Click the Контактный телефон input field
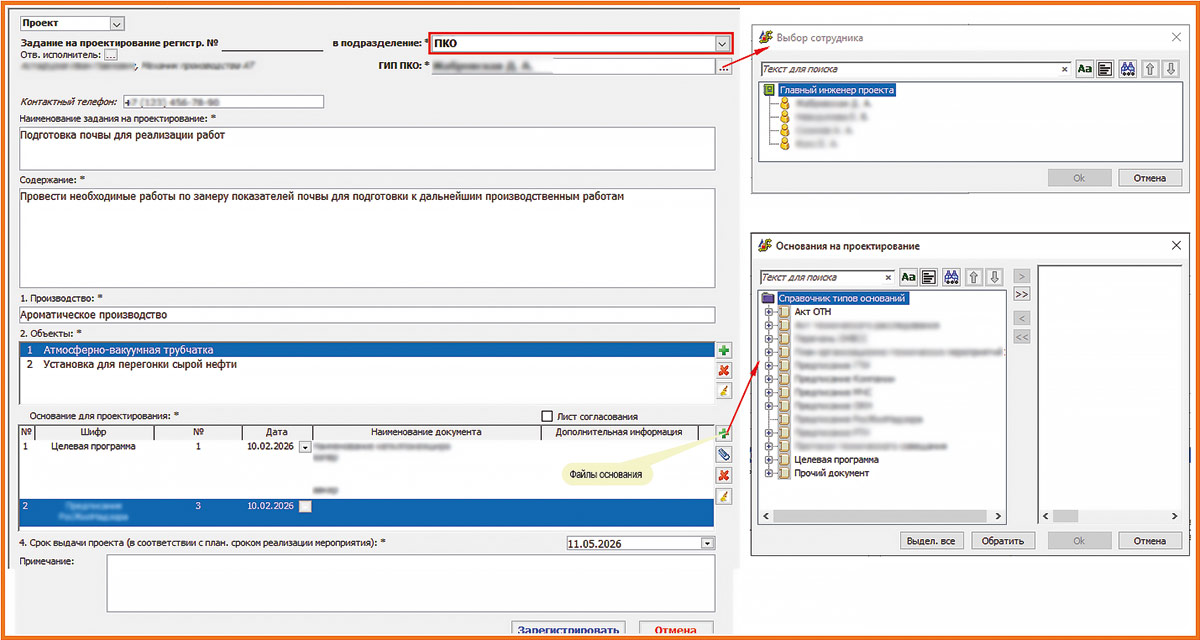Screen dimensions: 1200x640 tap(224, 102)
